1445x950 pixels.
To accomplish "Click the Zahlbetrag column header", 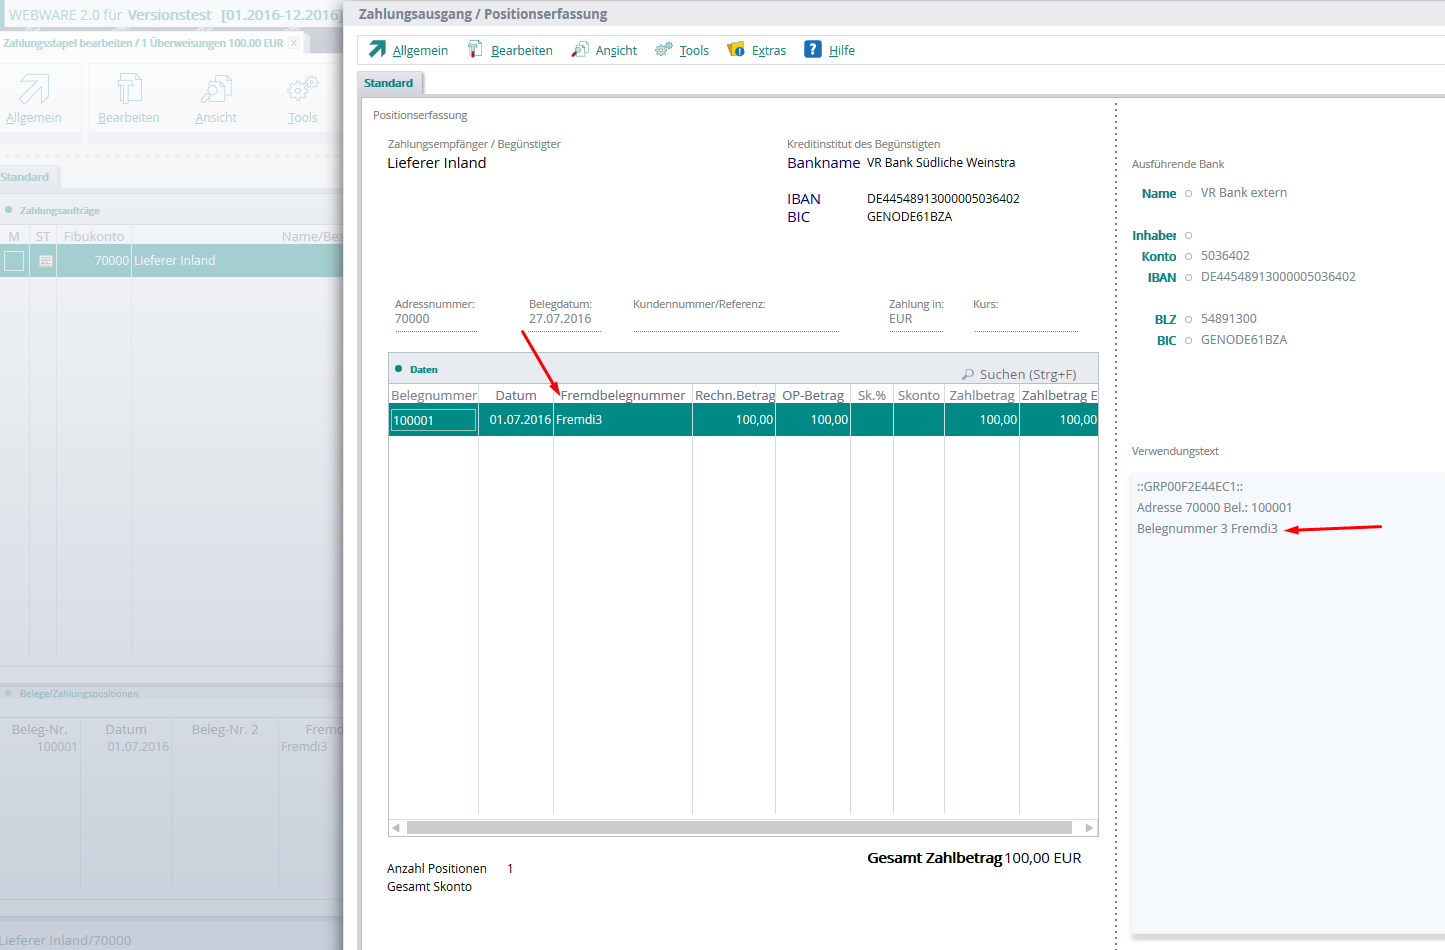I will (981, 395).
